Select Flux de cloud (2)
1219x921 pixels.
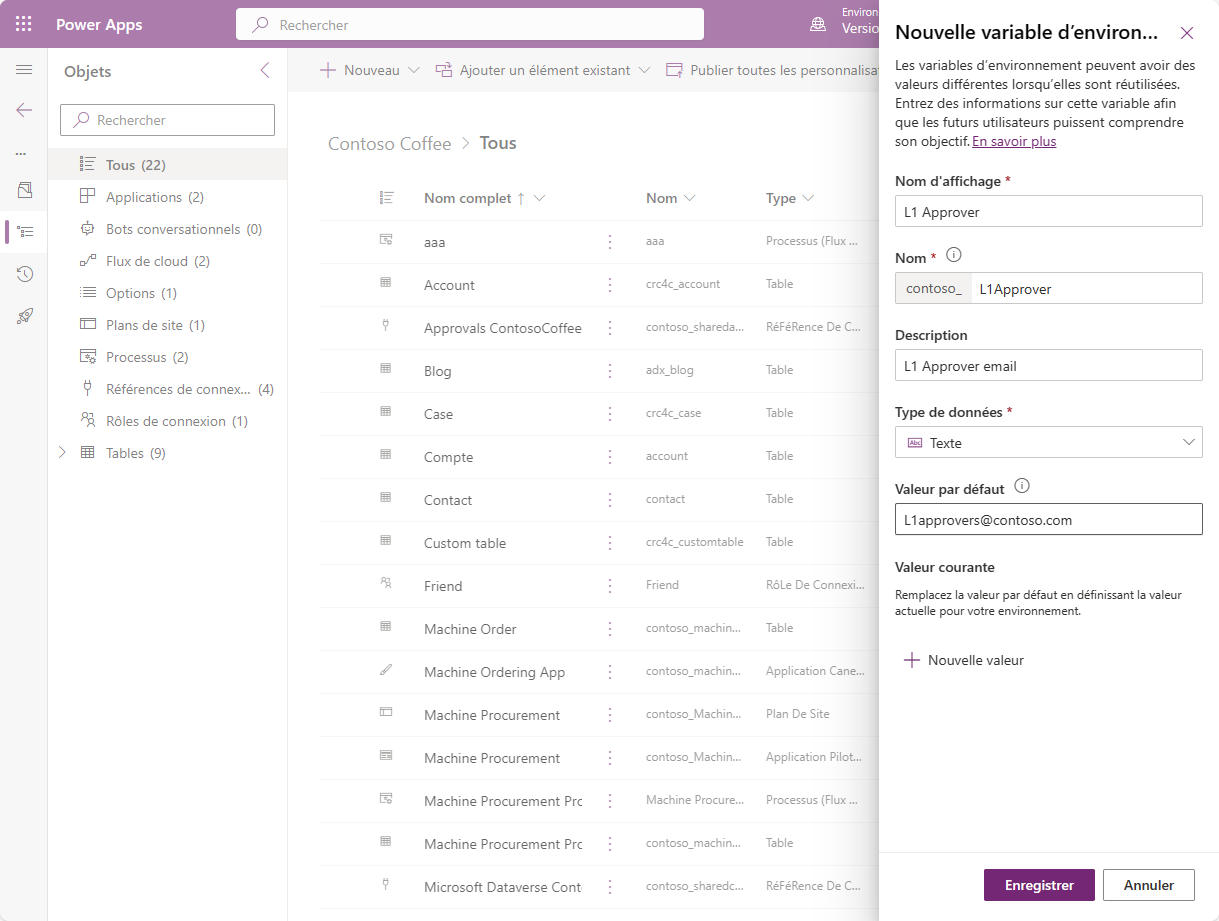coord(168,261)
